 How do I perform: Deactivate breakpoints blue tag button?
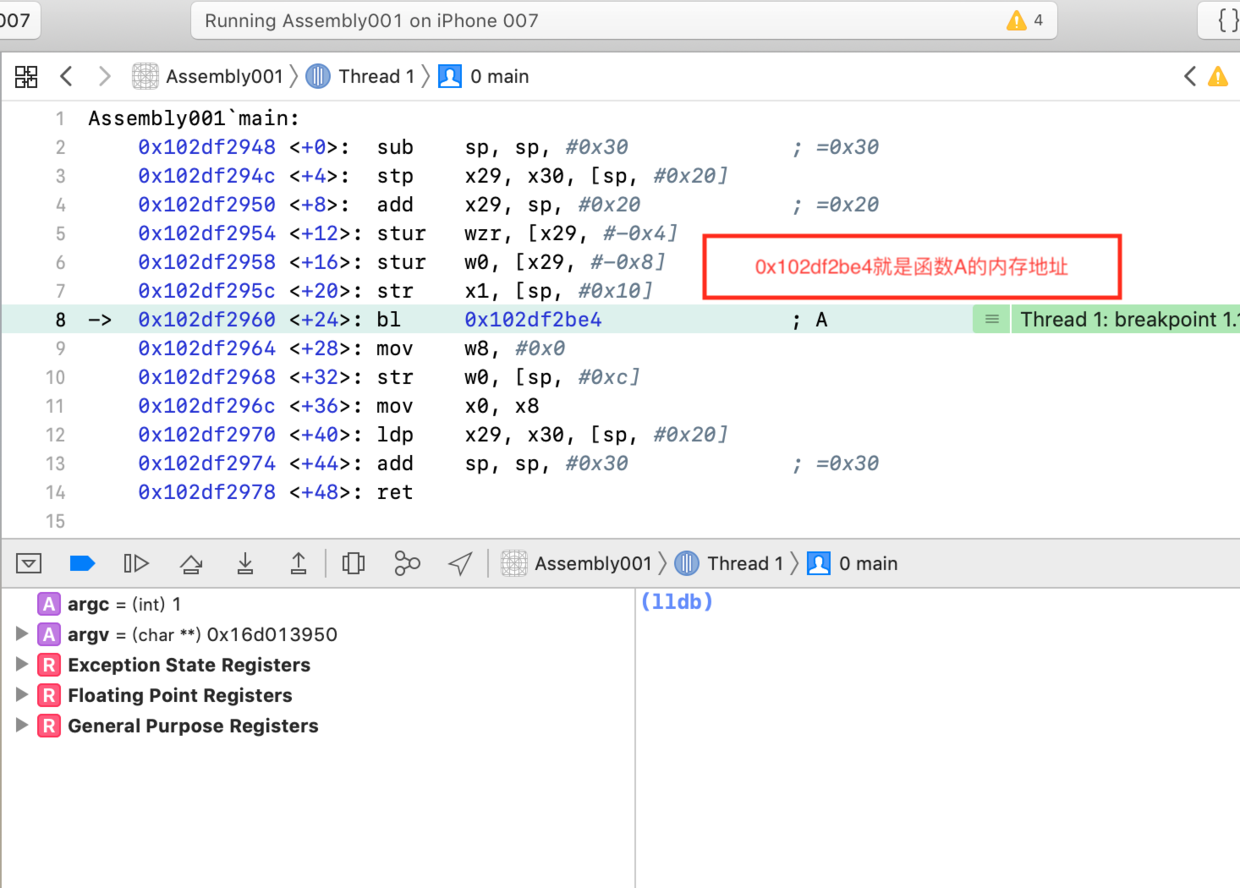coord(82,564)
